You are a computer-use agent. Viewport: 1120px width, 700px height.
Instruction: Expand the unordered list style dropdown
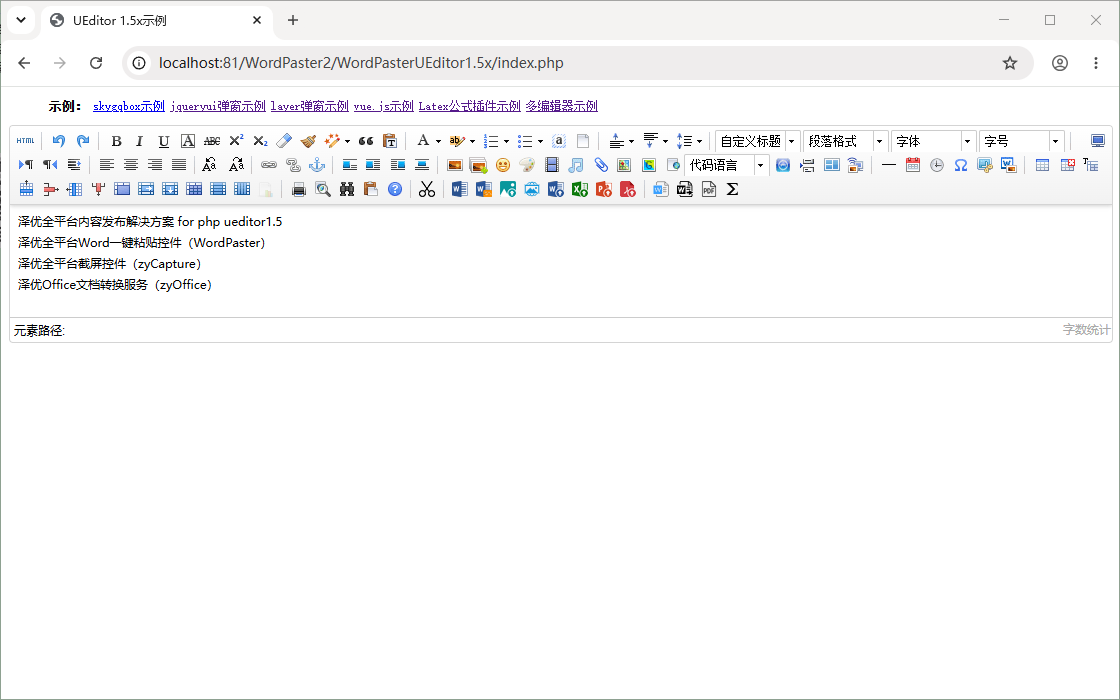pos(540,141)
